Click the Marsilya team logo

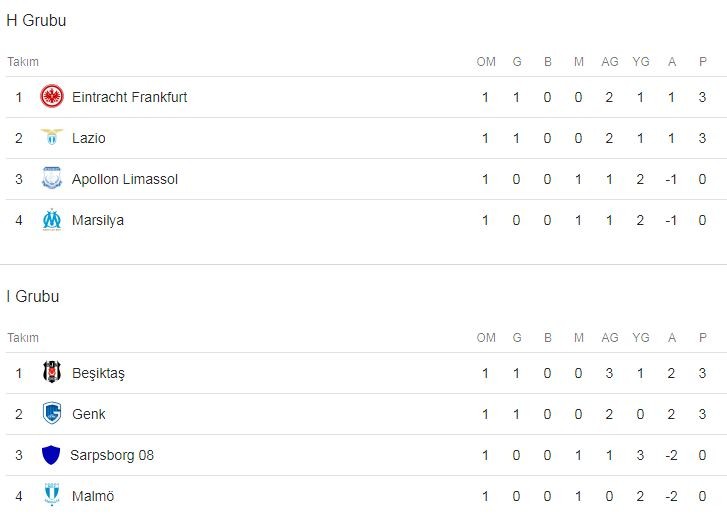[52, 220]
